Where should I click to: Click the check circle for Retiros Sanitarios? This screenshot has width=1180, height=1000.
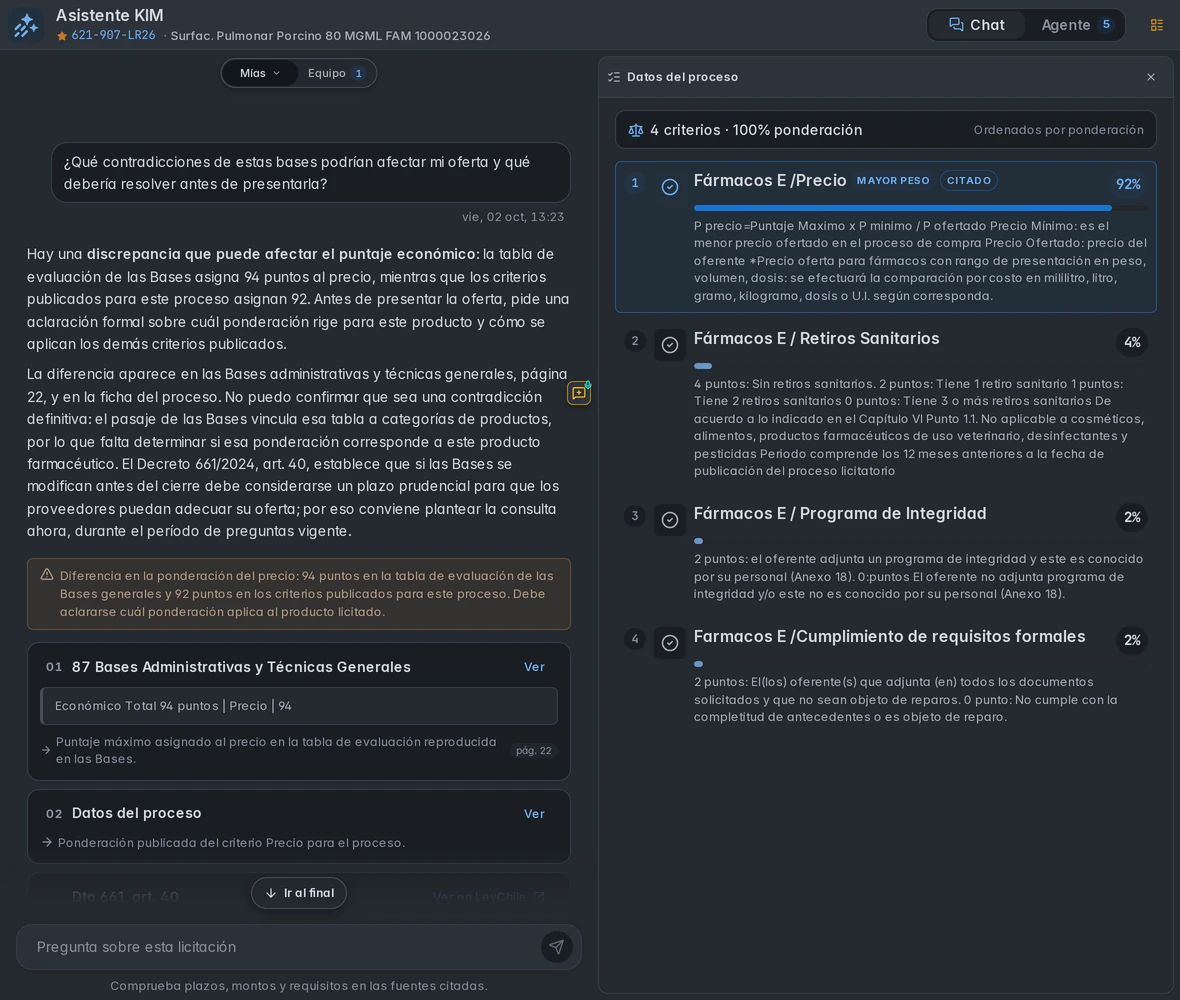point(670,345)
